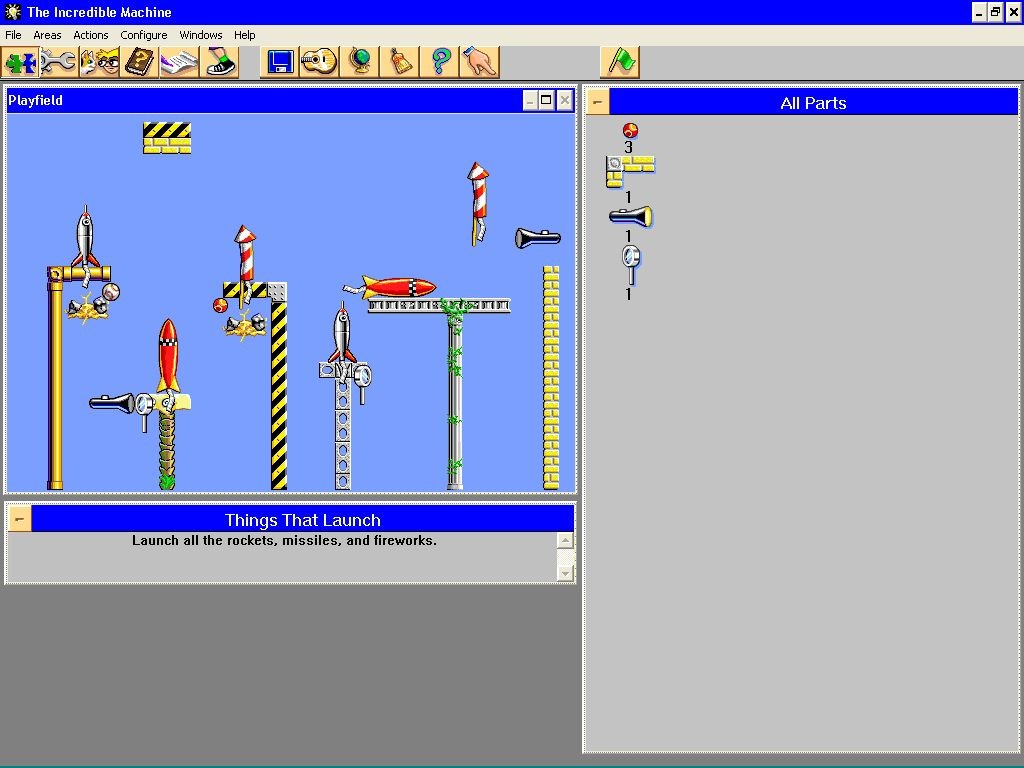The width and height of the screenshot is (1024, 768).
Task: Click the magnifying glass beside the palm tree
Action: click(144, 411)
